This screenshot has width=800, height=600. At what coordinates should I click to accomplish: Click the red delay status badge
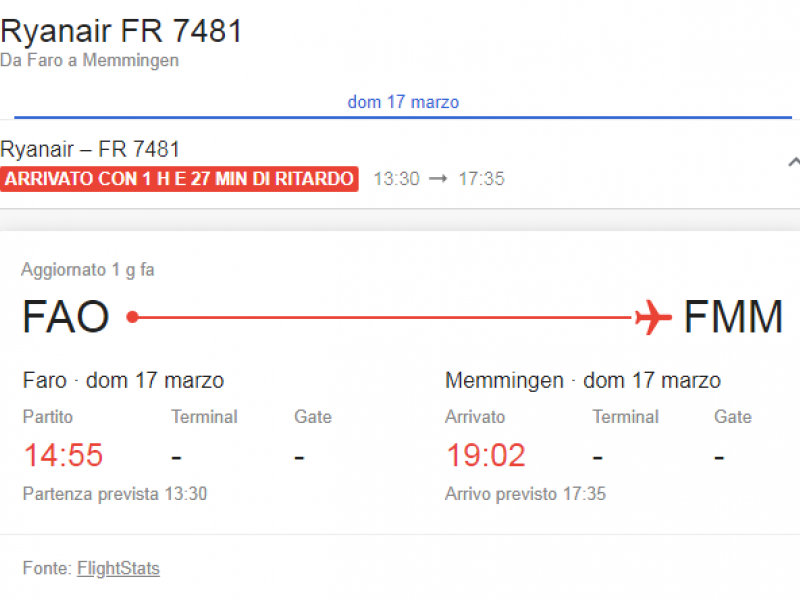pyautogui.click(x=179, y=179)
